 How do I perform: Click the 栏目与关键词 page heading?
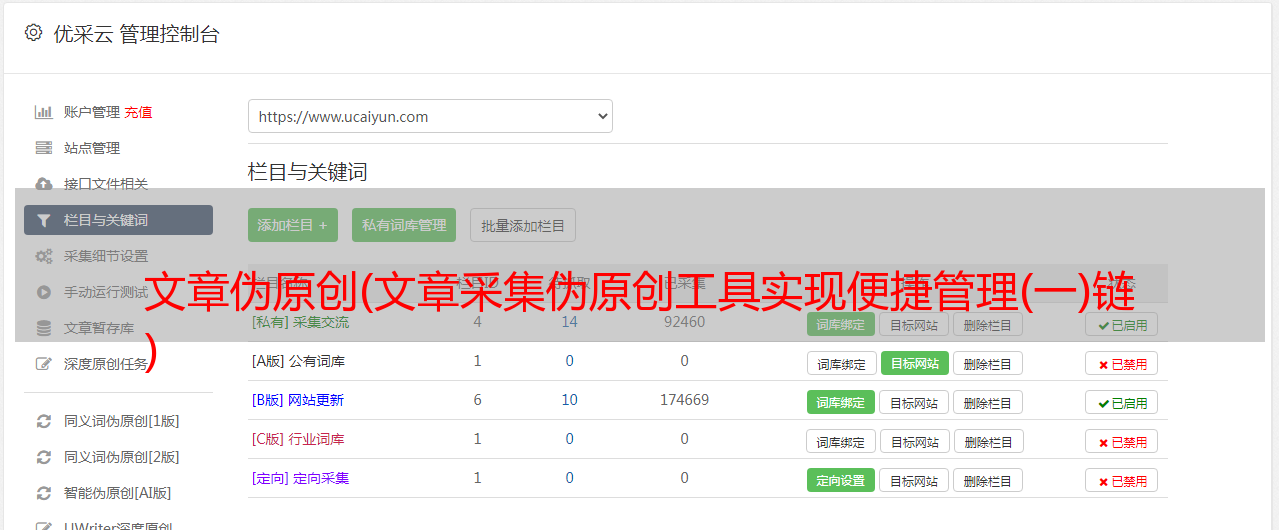[x=308, y=172]
